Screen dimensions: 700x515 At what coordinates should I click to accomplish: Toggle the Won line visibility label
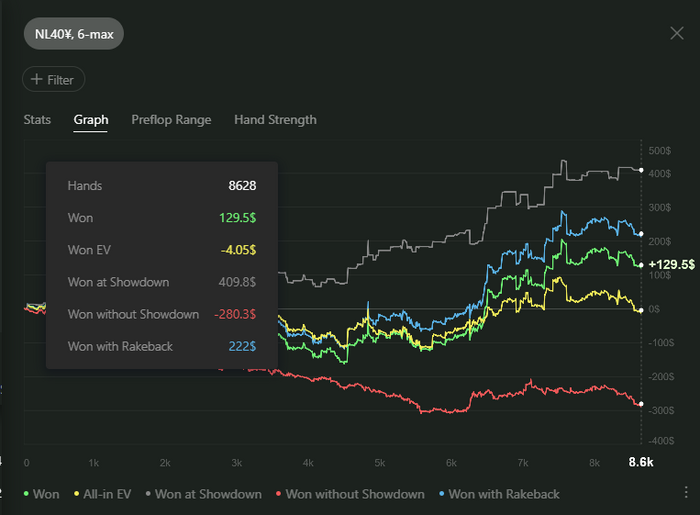pyautogui.click(x=46, y=494)
